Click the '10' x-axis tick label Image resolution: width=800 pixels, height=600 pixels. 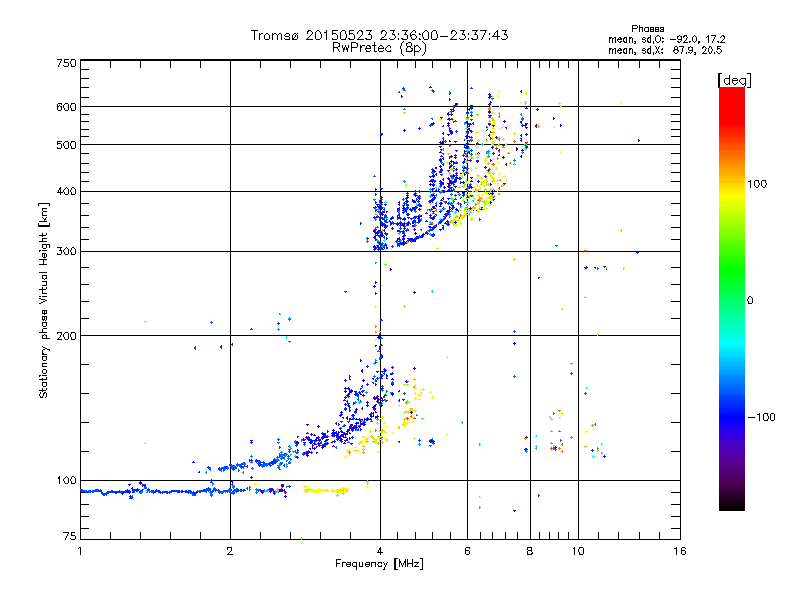578,551
